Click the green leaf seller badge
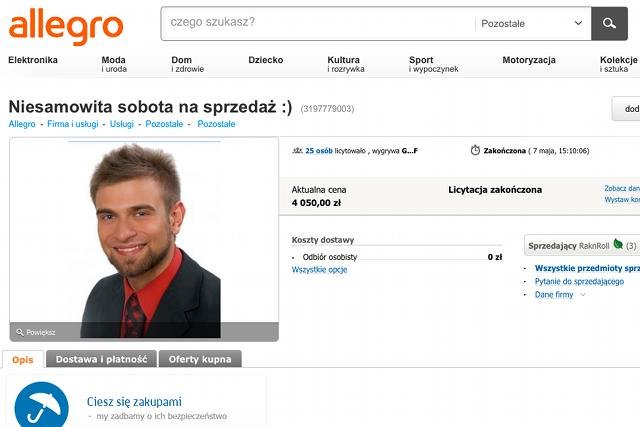Viewport: 640px width, 427px height. click(618, 244)
